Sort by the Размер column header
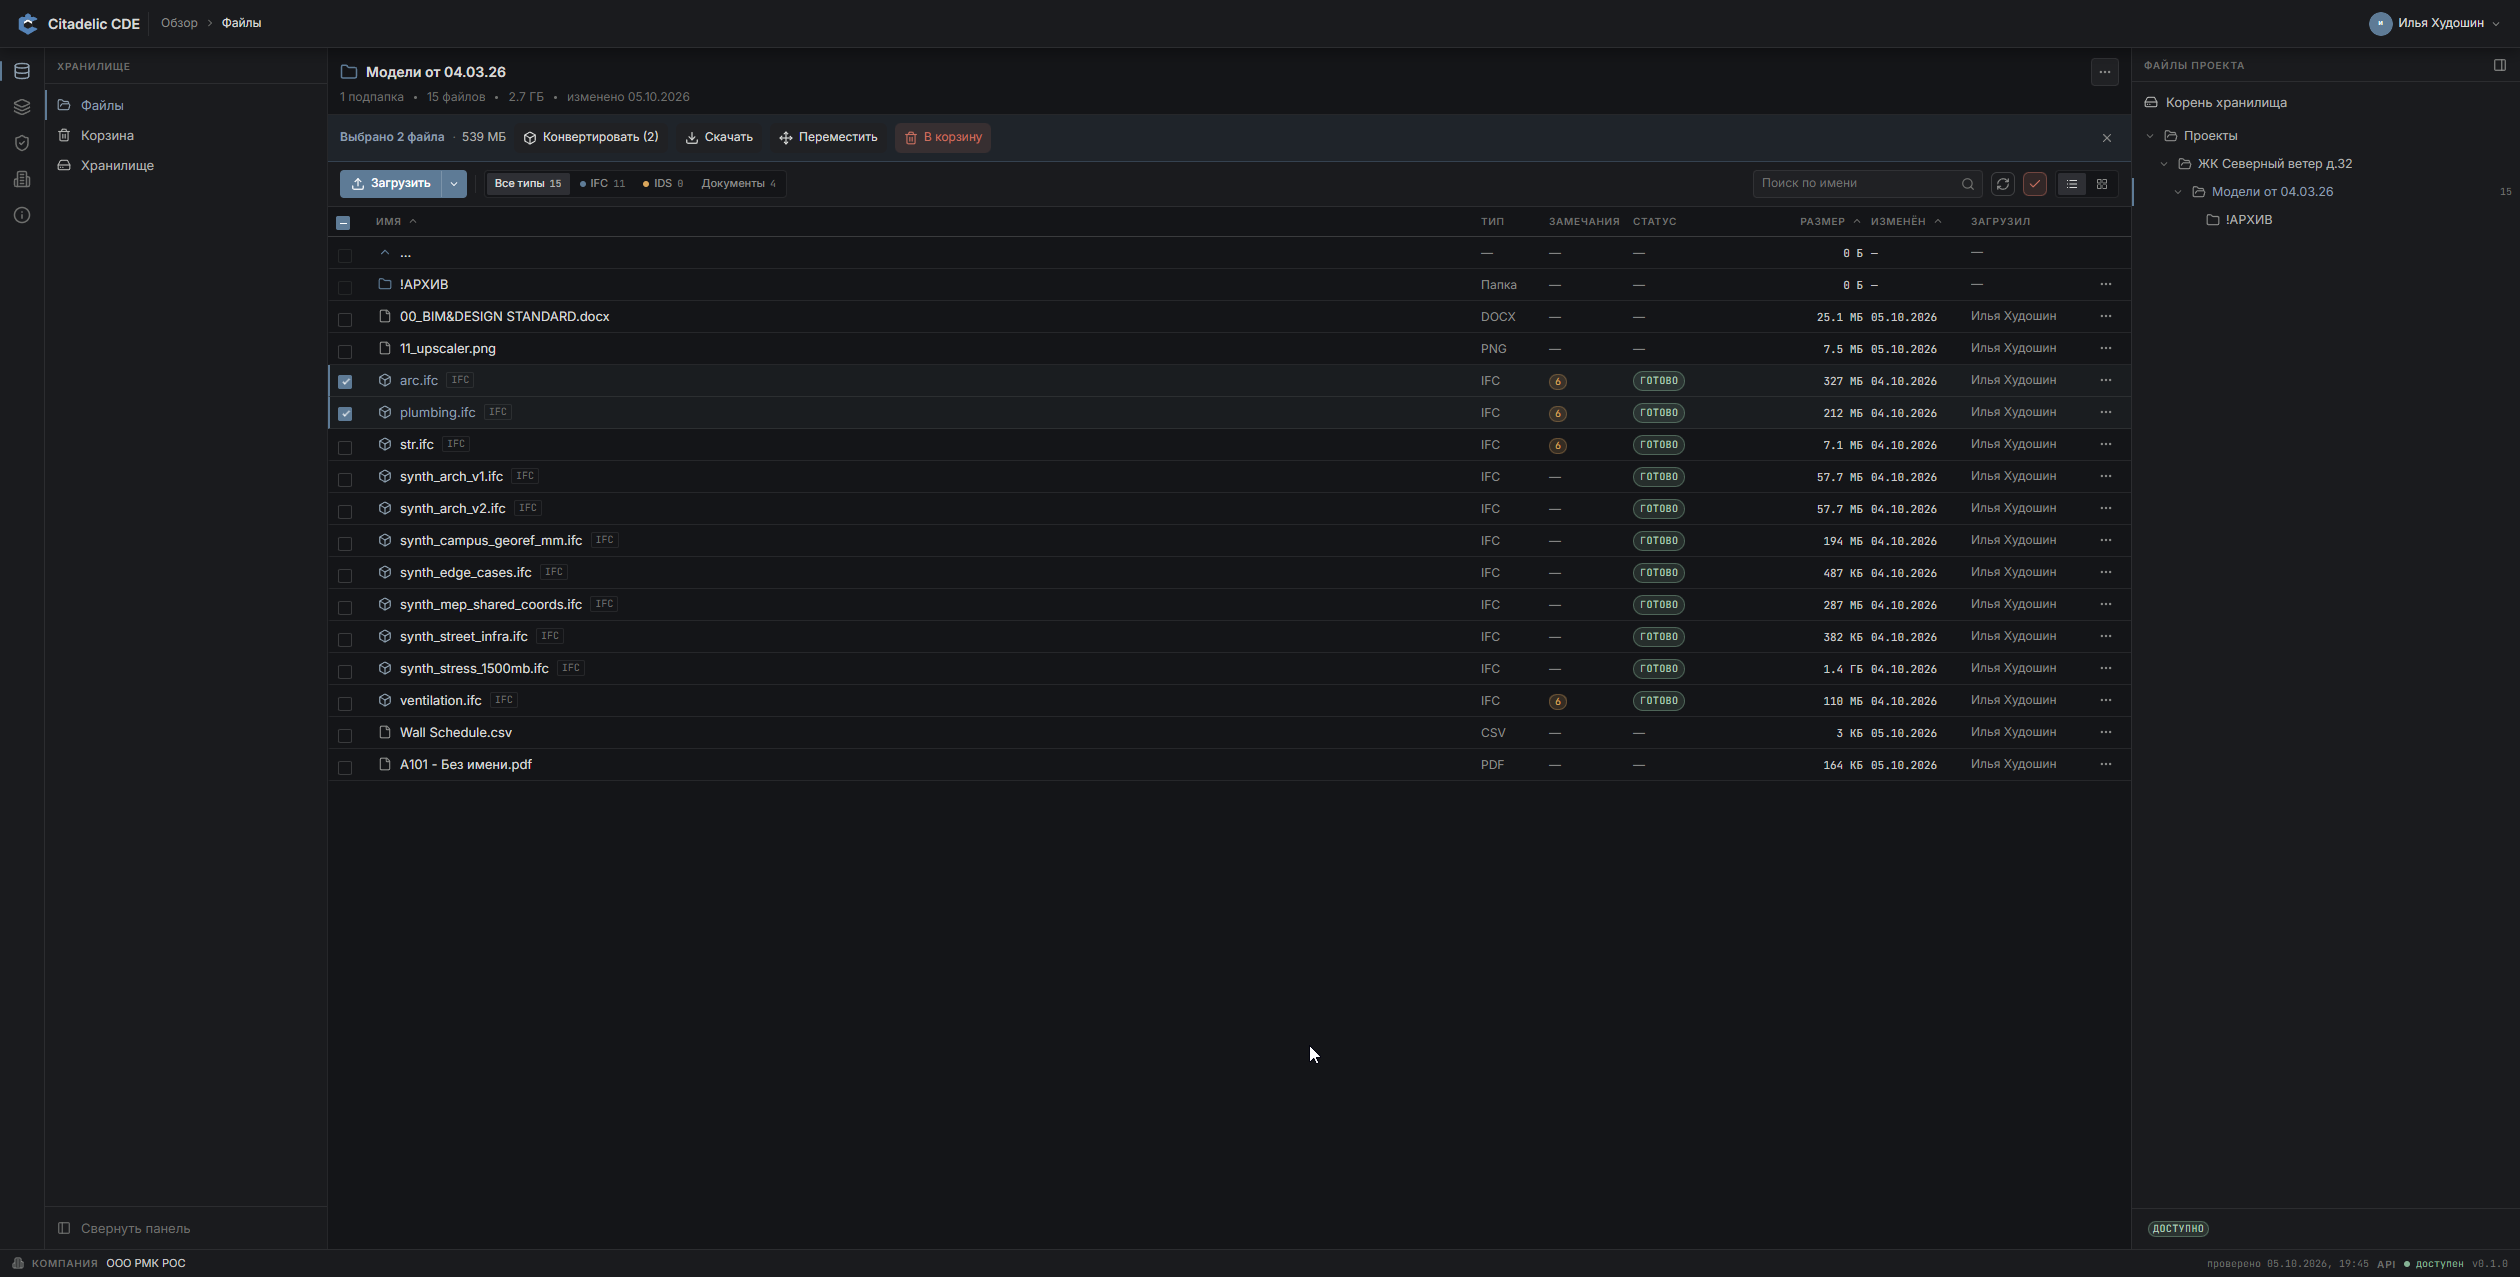 [x=1830, y=222]
